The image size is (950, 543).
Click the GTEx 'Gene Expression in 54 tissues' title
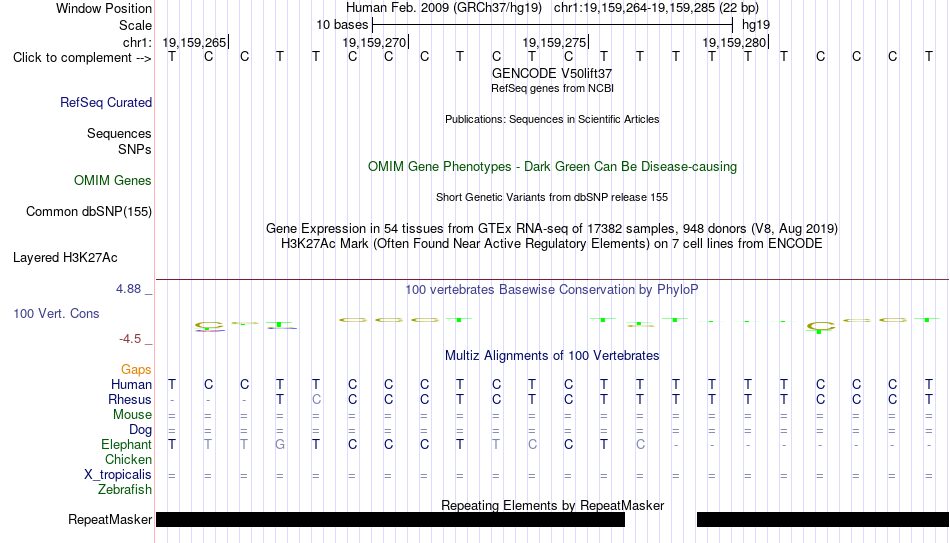pos(552,228)
